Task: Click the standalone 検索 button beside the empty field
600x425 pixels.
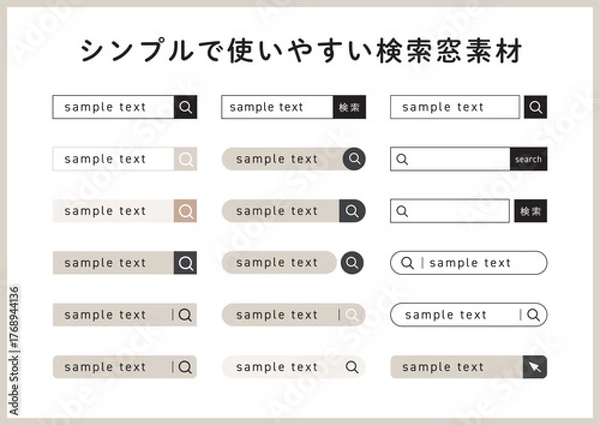Action: click(530, 211)
